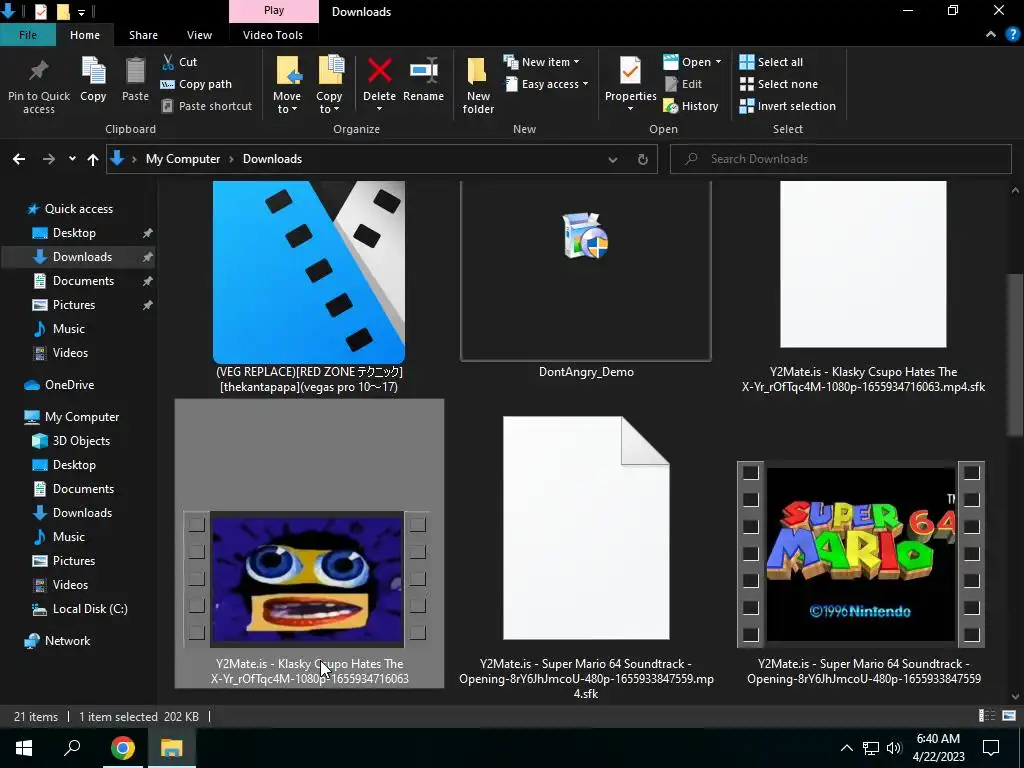Click Select all in the ribbon
This screenshot has height=768, width=1024.
click(771, 62)
